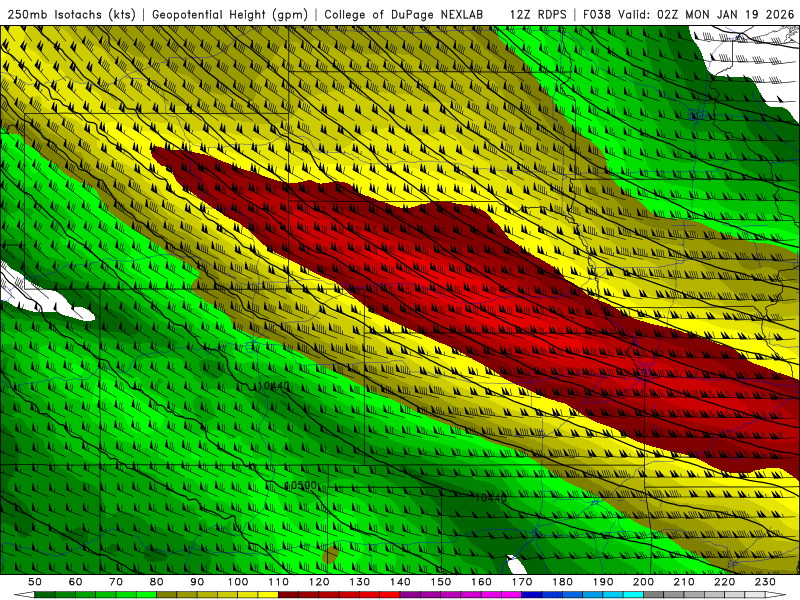This screenshot has height=600, width=800.
Task: Click the '150' color bar value
Action: [x=441, y=582]
